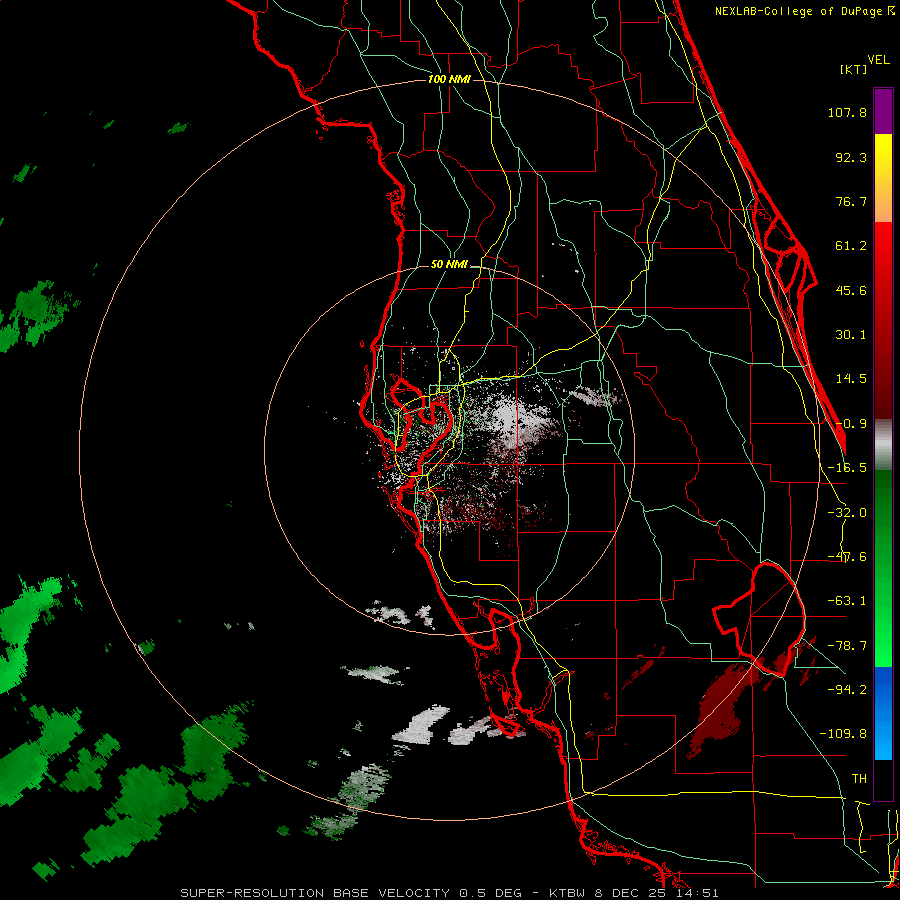900x900 pixels.
Task: Click the -63.1 legend value
Action: [847, 601]
